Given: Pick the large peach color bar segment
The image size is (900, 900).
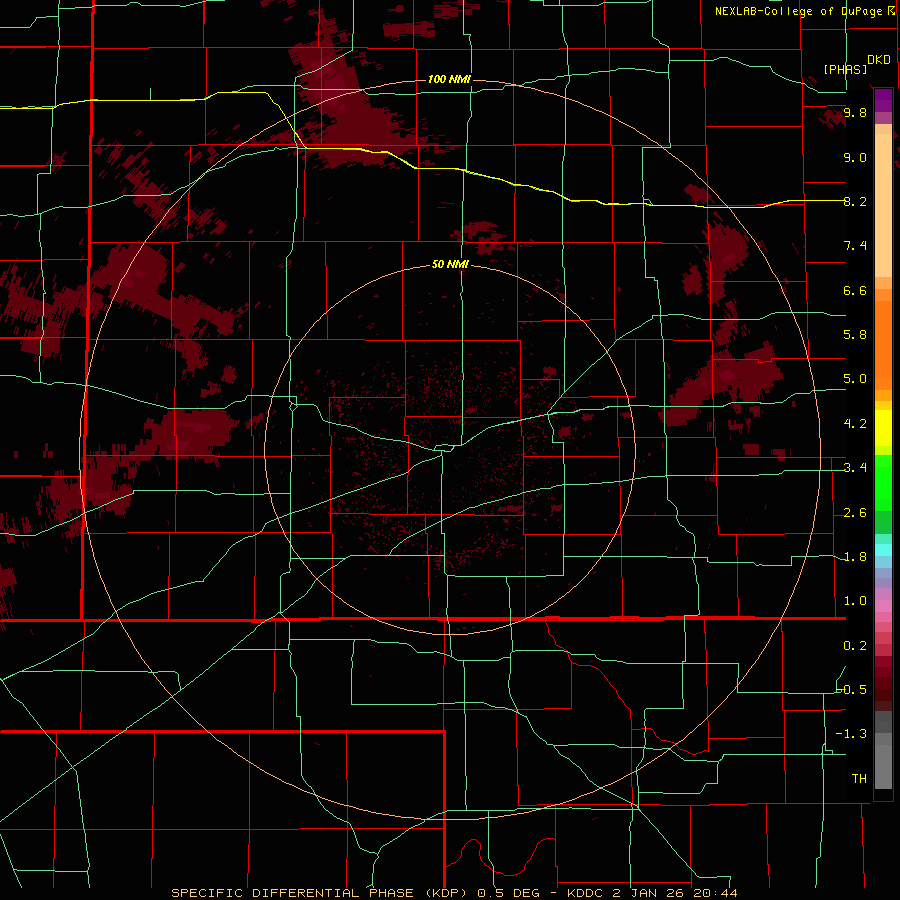Looking at the screenshot, I should 883,206.
